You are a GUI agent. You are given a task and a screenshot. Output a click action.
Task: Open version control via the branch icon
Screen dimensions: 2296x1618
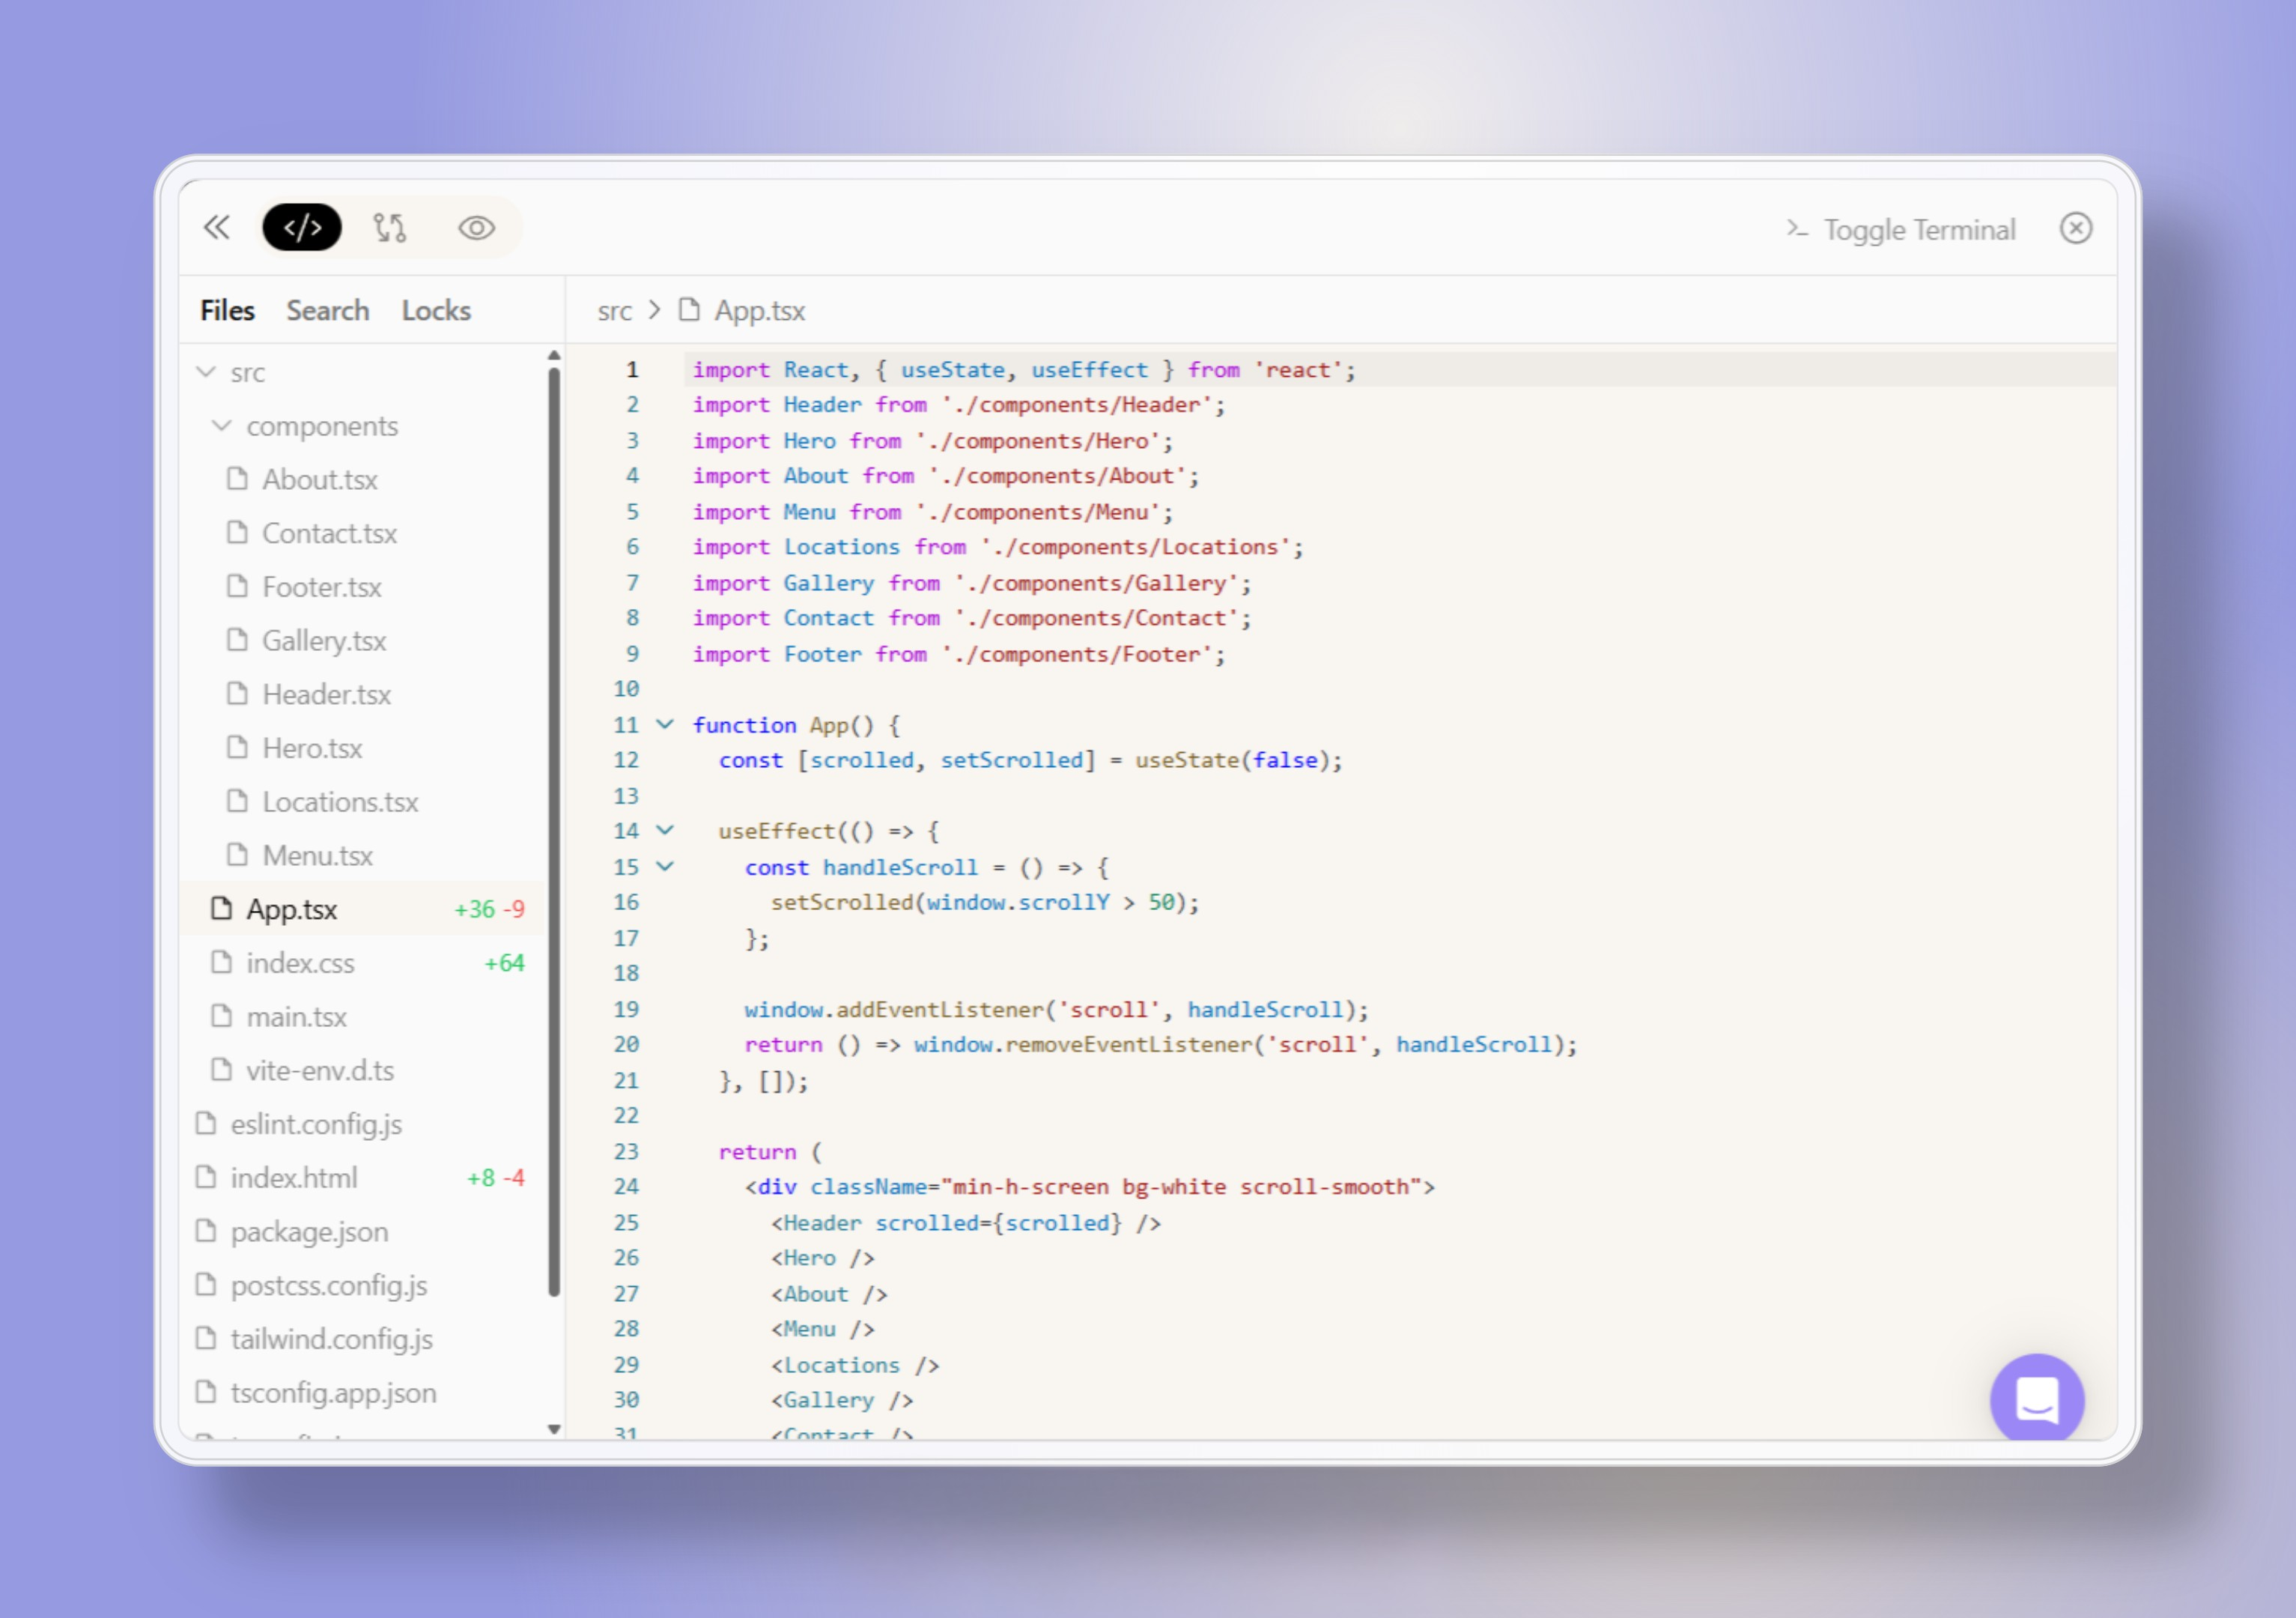click(x=389, y=228)
